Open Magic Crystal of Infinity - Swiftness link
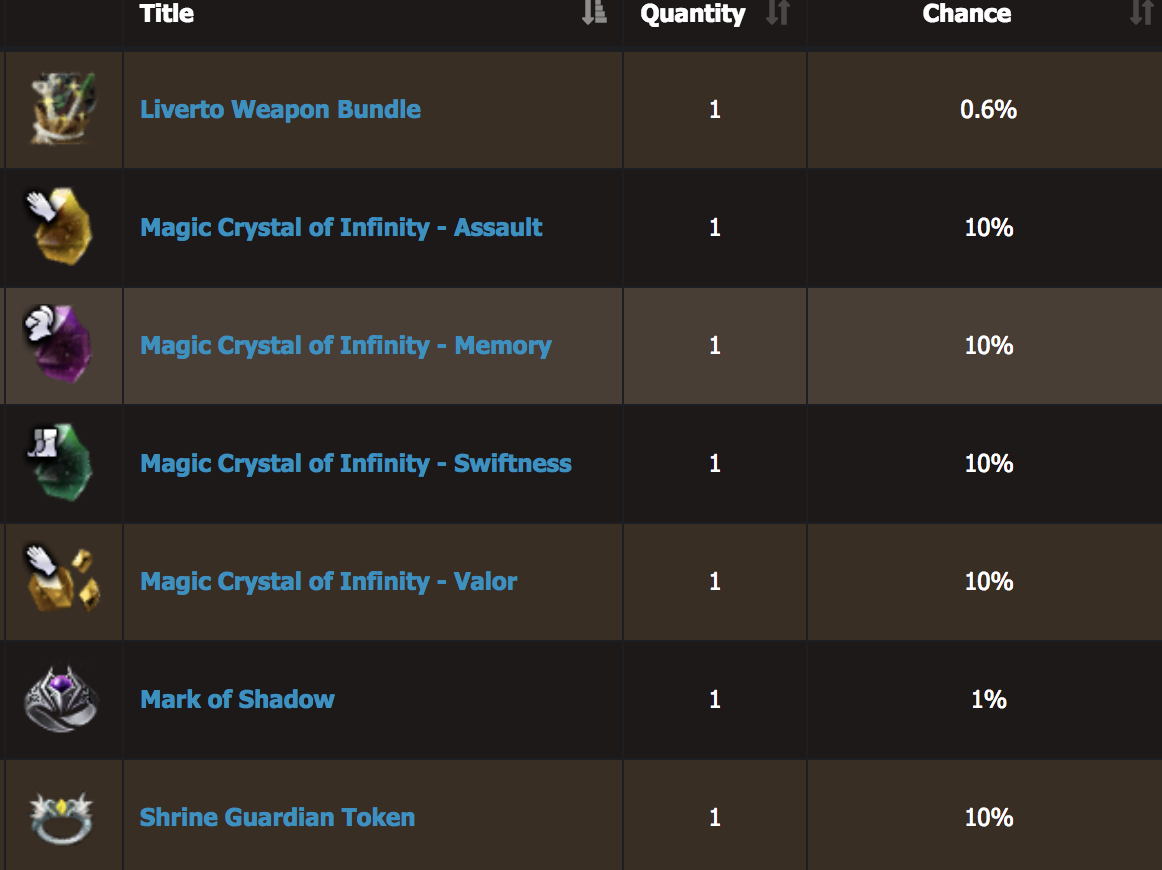 (x=356, y=463)
